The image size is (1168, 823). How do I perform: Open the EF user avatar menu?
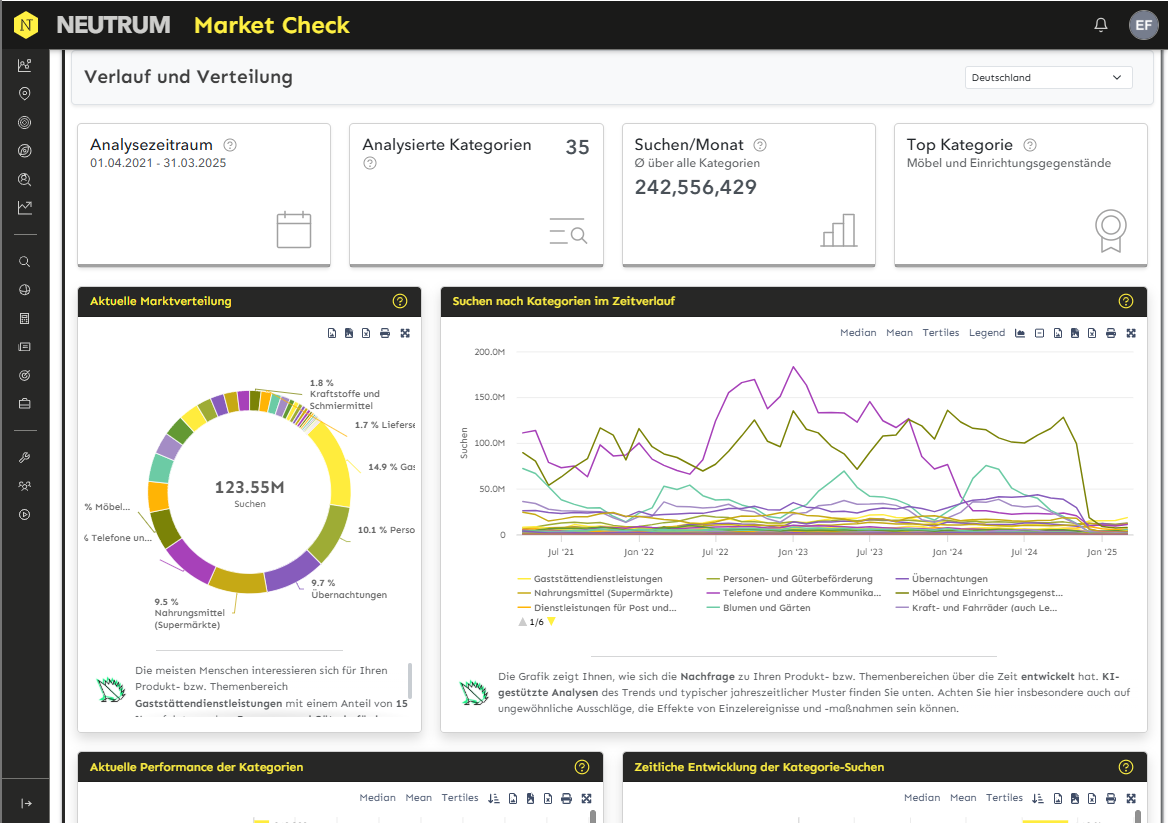point(1143,25)
